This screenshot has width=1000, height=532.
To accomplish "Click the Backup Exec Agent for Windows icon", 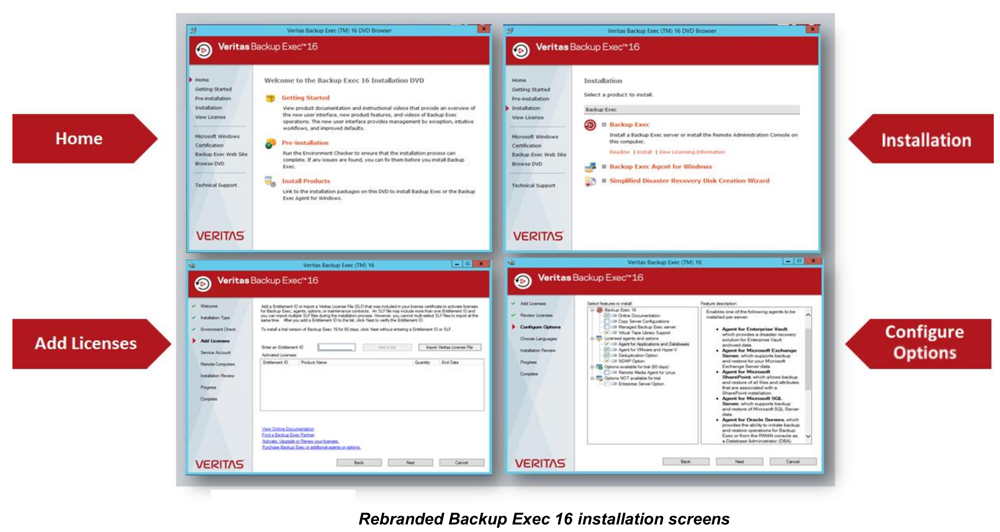I will 590,167.
